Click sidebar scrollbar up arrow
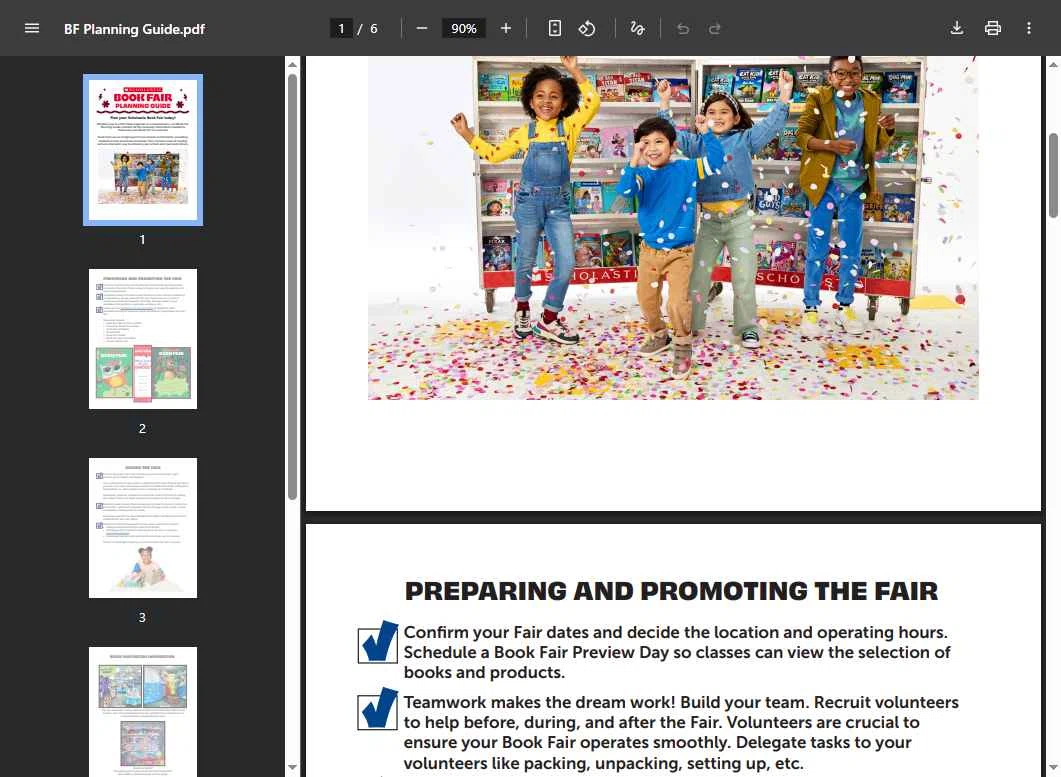This screenshot has height=777, width=1061. (x=292, y=64)
